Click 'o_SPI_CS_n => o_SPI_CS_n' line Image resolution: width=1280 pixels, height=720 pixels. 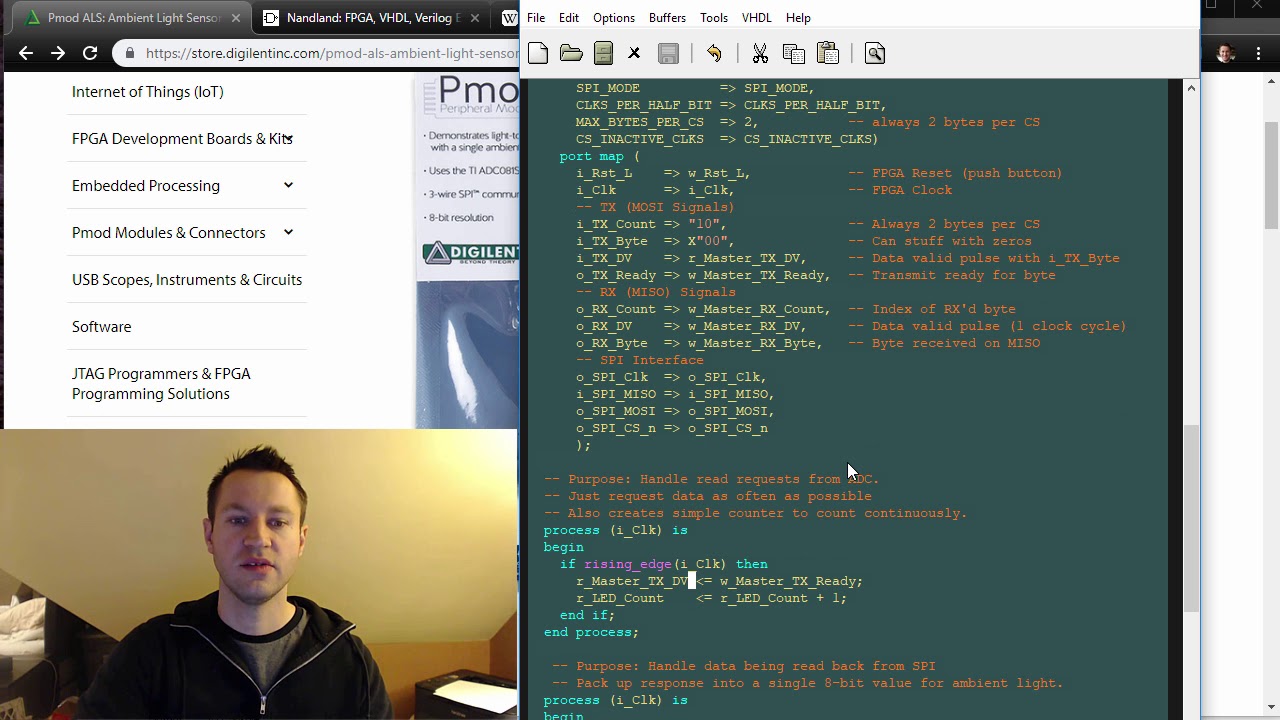pos(672,428)
